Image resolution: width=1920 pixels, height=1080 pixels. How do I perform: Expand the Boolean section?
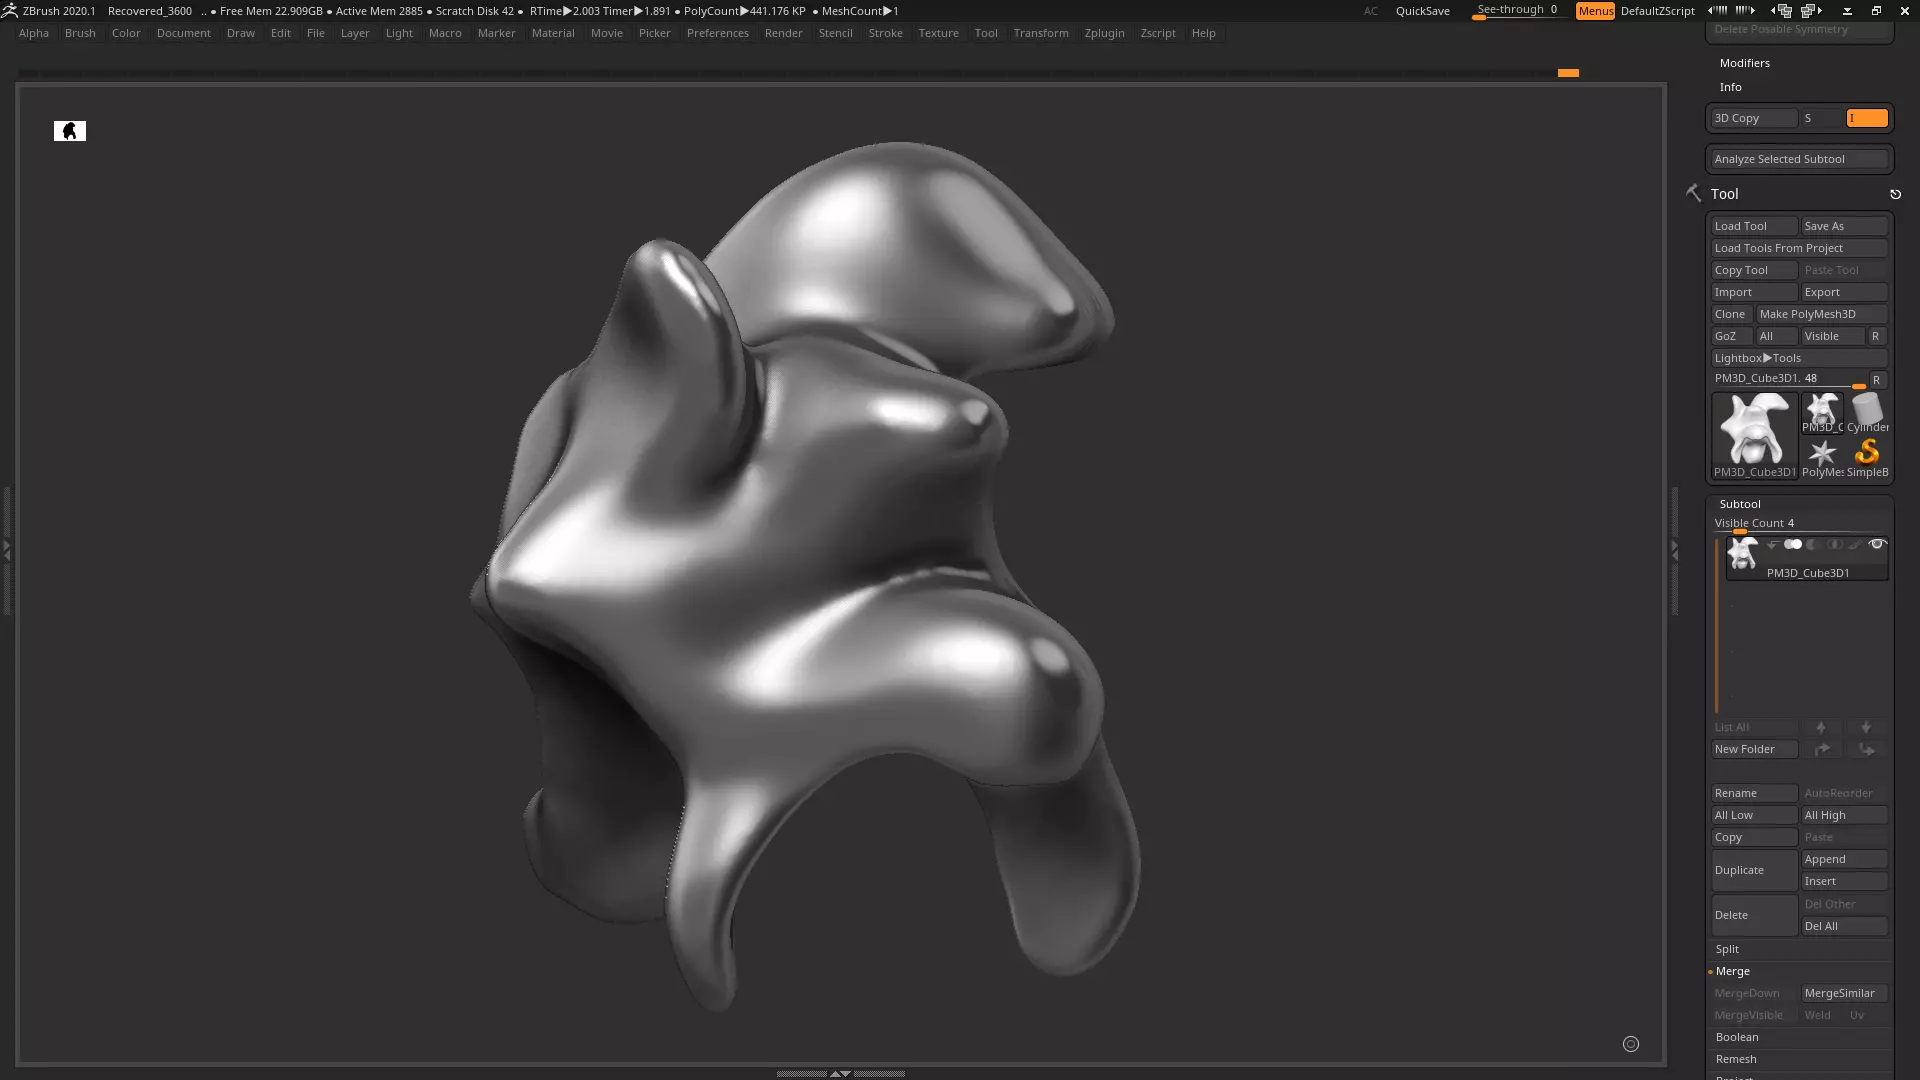pos(1737,1037)
